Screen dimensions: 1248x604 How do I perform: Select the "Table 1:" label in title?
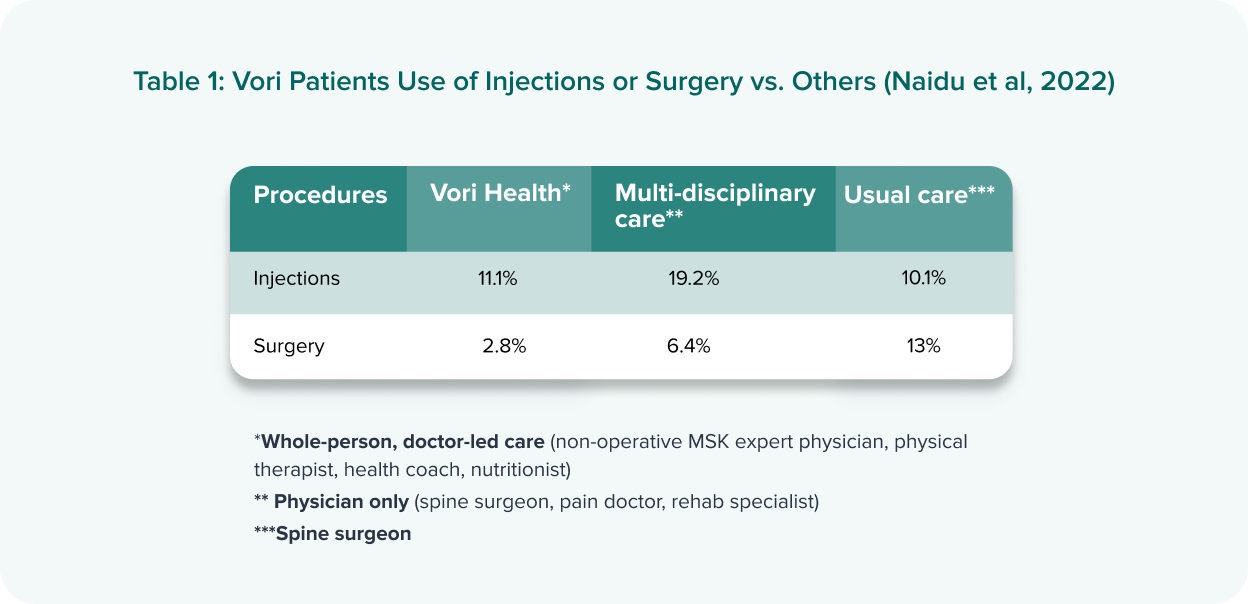178,82
